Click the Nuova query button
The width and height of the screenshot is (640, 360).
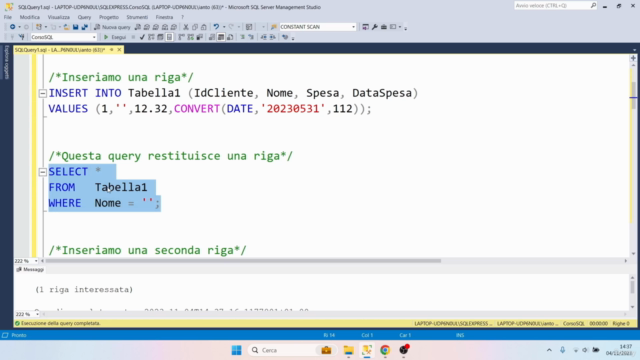tap(112, 27)
